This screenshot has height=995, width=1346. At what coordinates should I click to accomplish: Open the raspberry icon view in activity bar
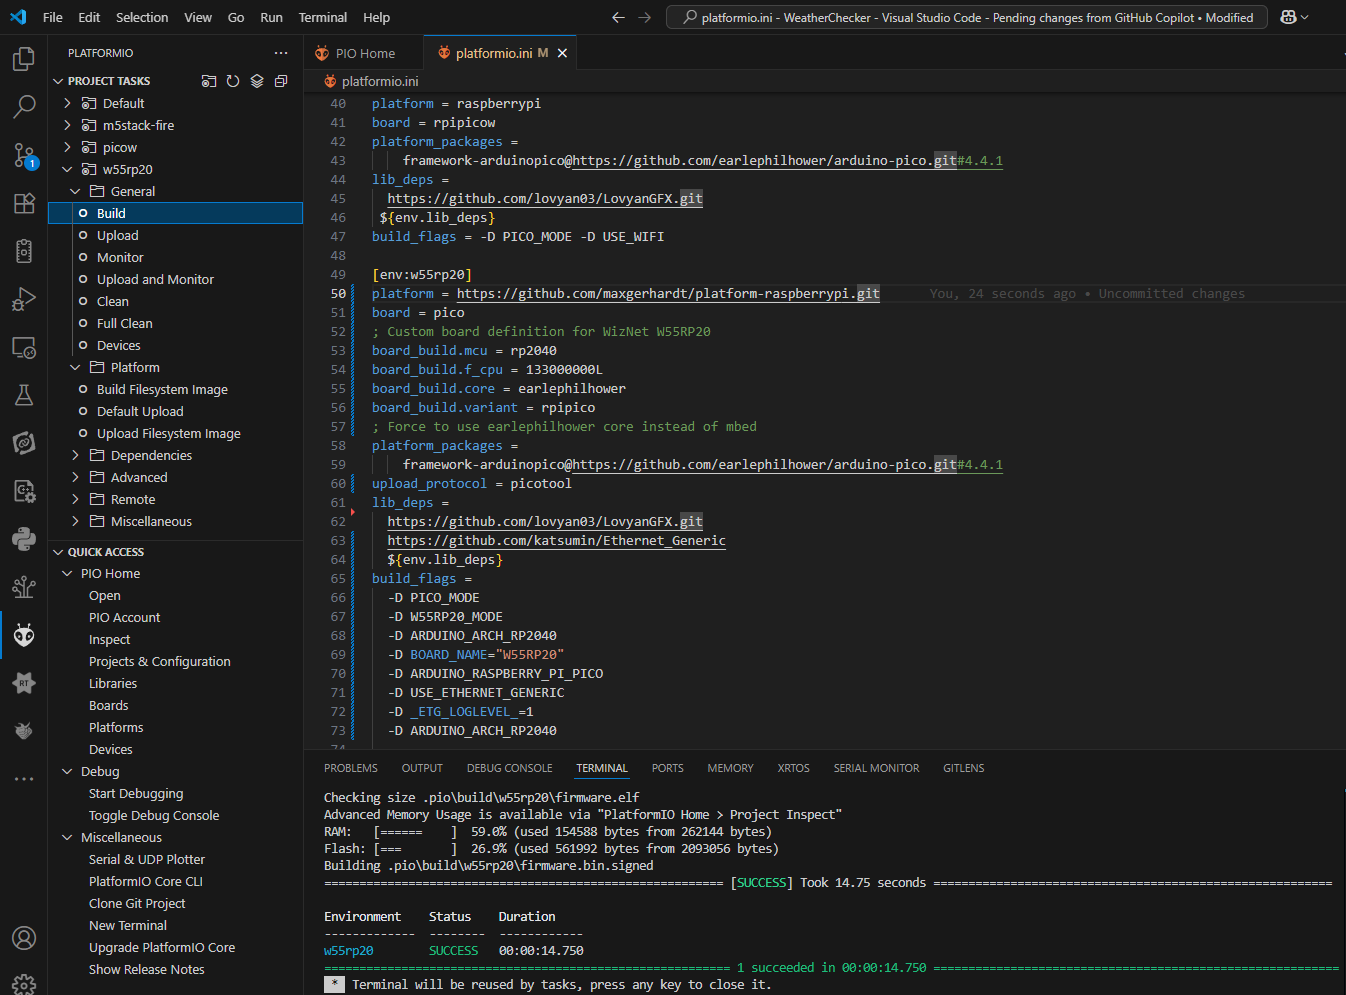24,731
